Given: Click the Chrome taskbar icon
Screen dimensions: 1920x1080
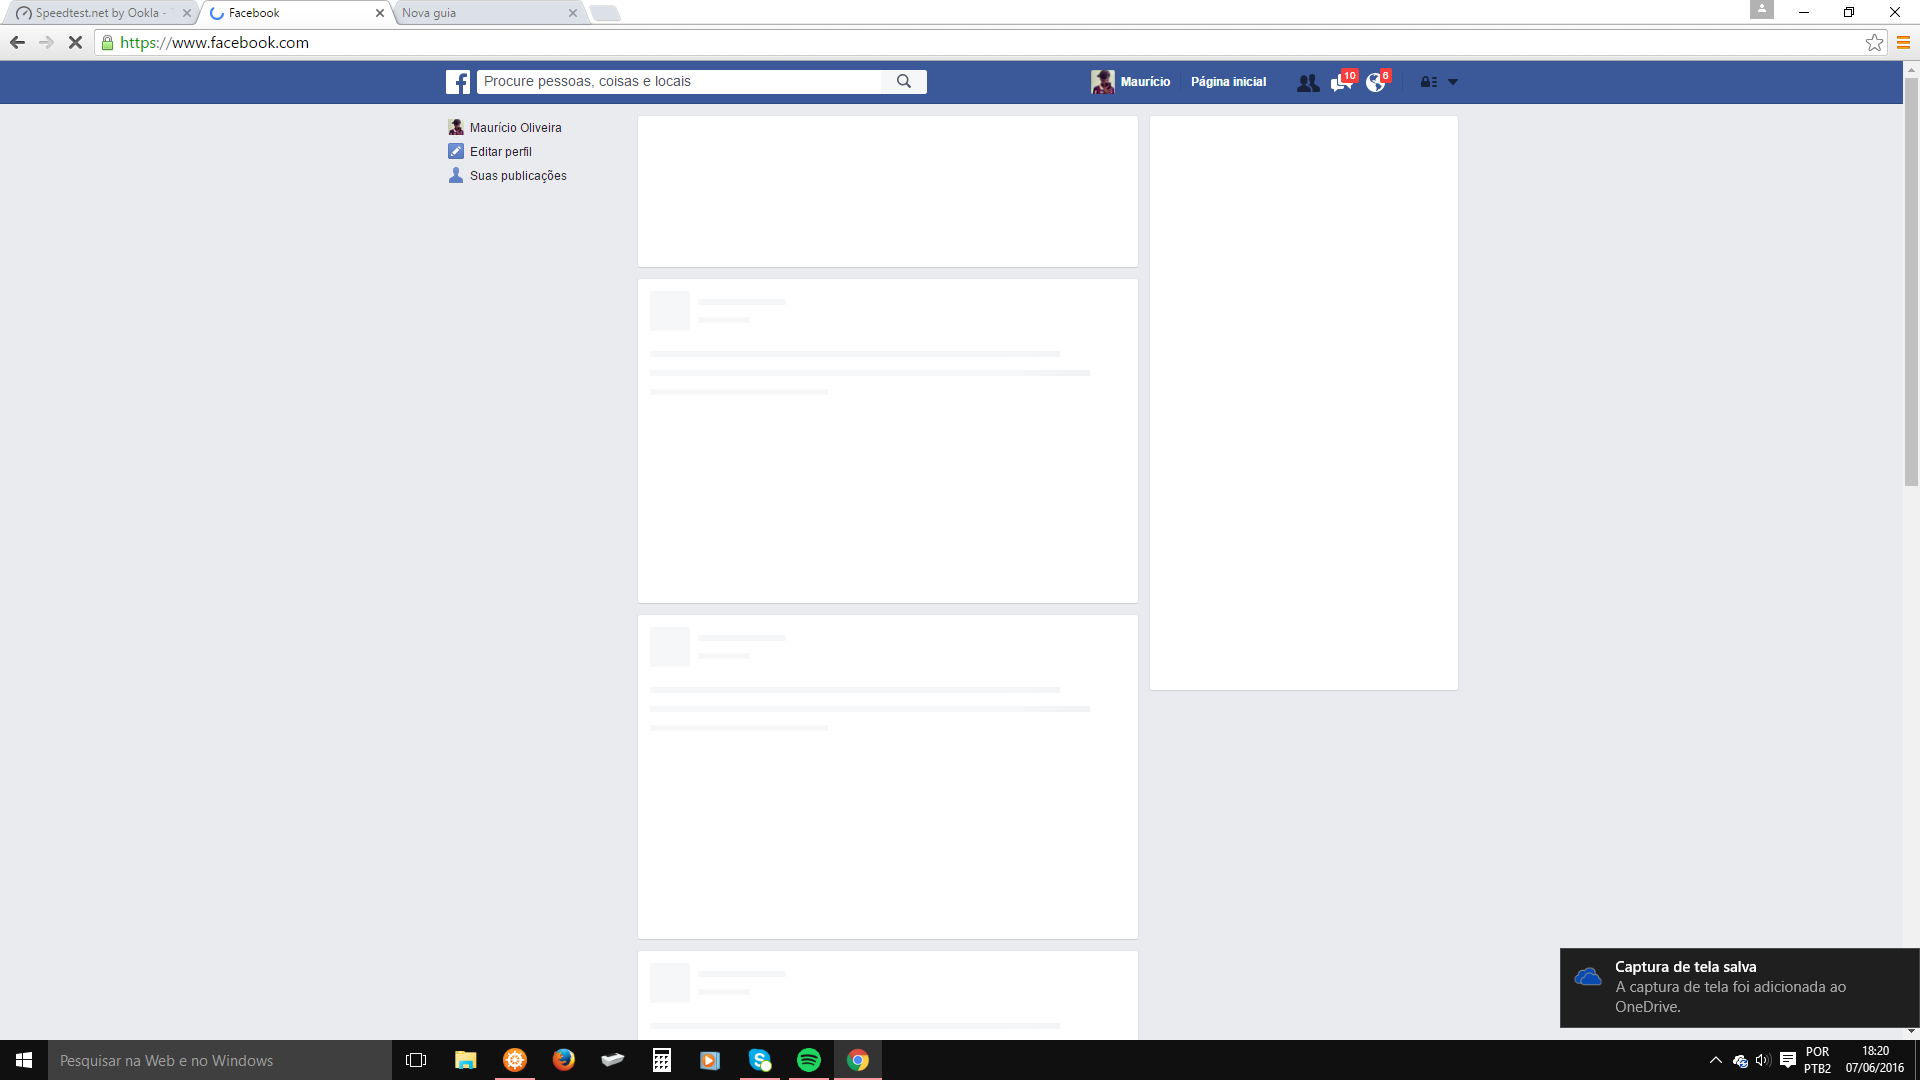Looking at the screenshot, I should coord(858,1060).
